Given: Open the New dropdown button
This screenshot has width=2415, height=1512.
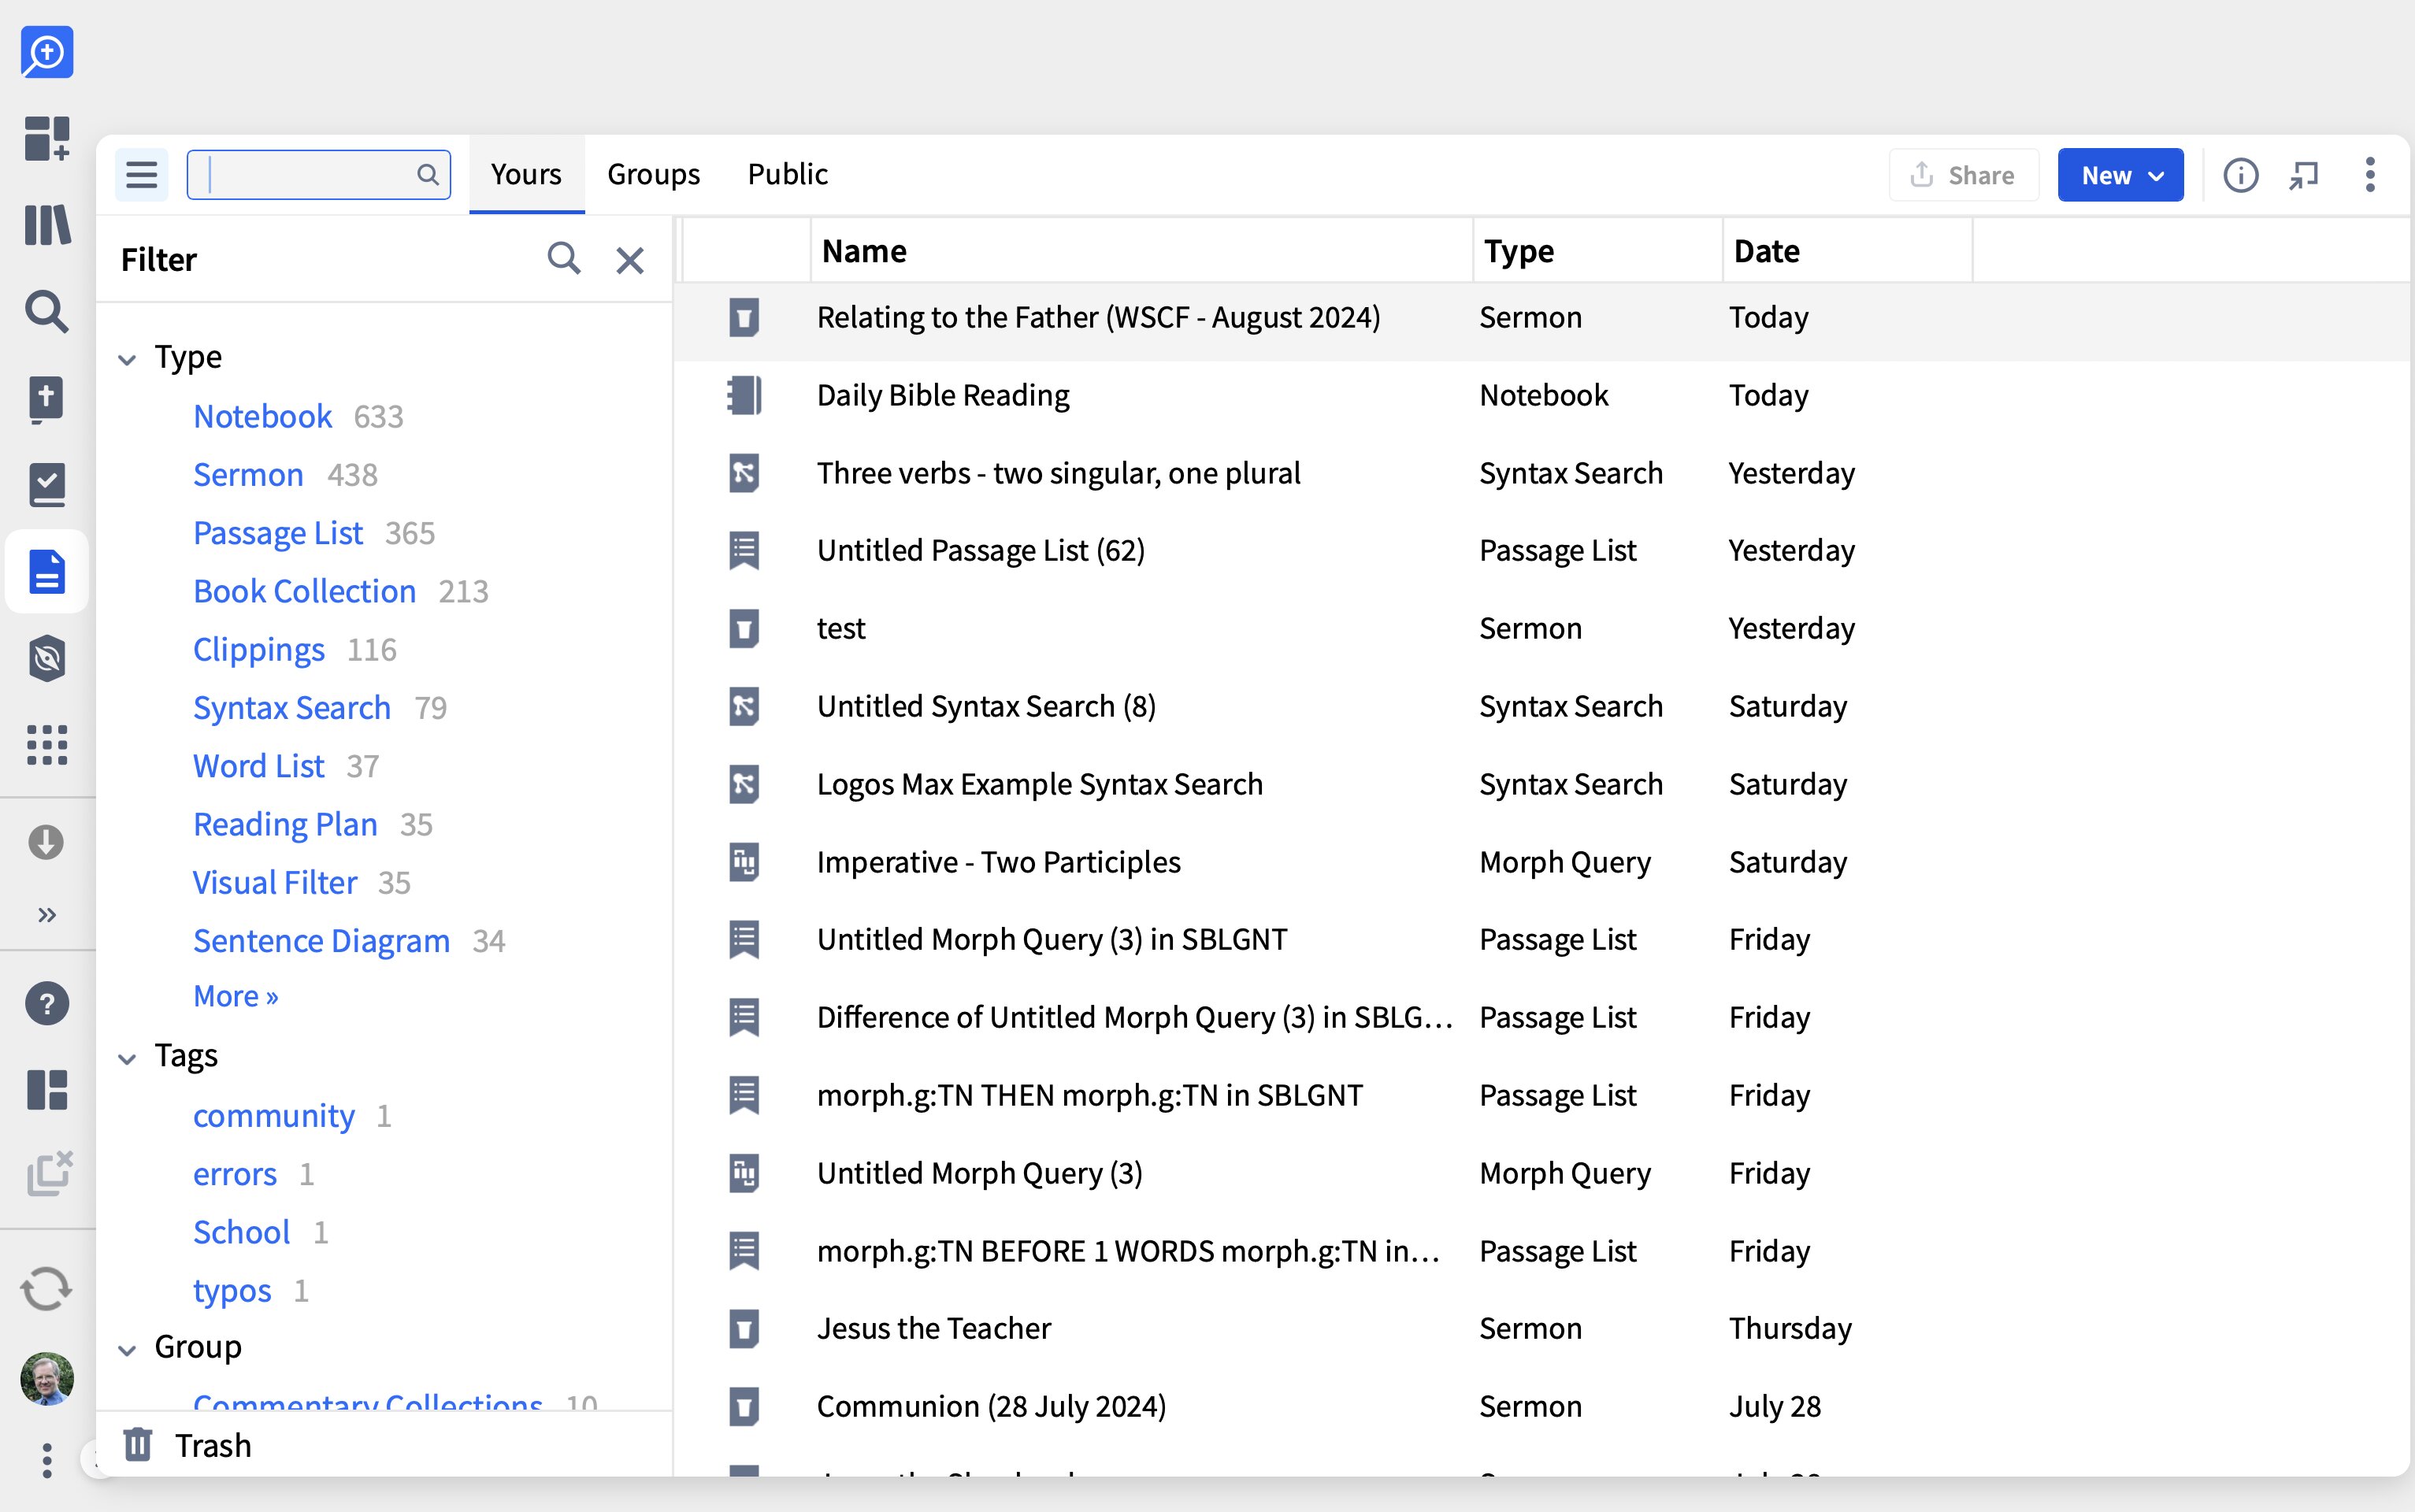Looking at the screenshot, I should tap(2120, 175).
